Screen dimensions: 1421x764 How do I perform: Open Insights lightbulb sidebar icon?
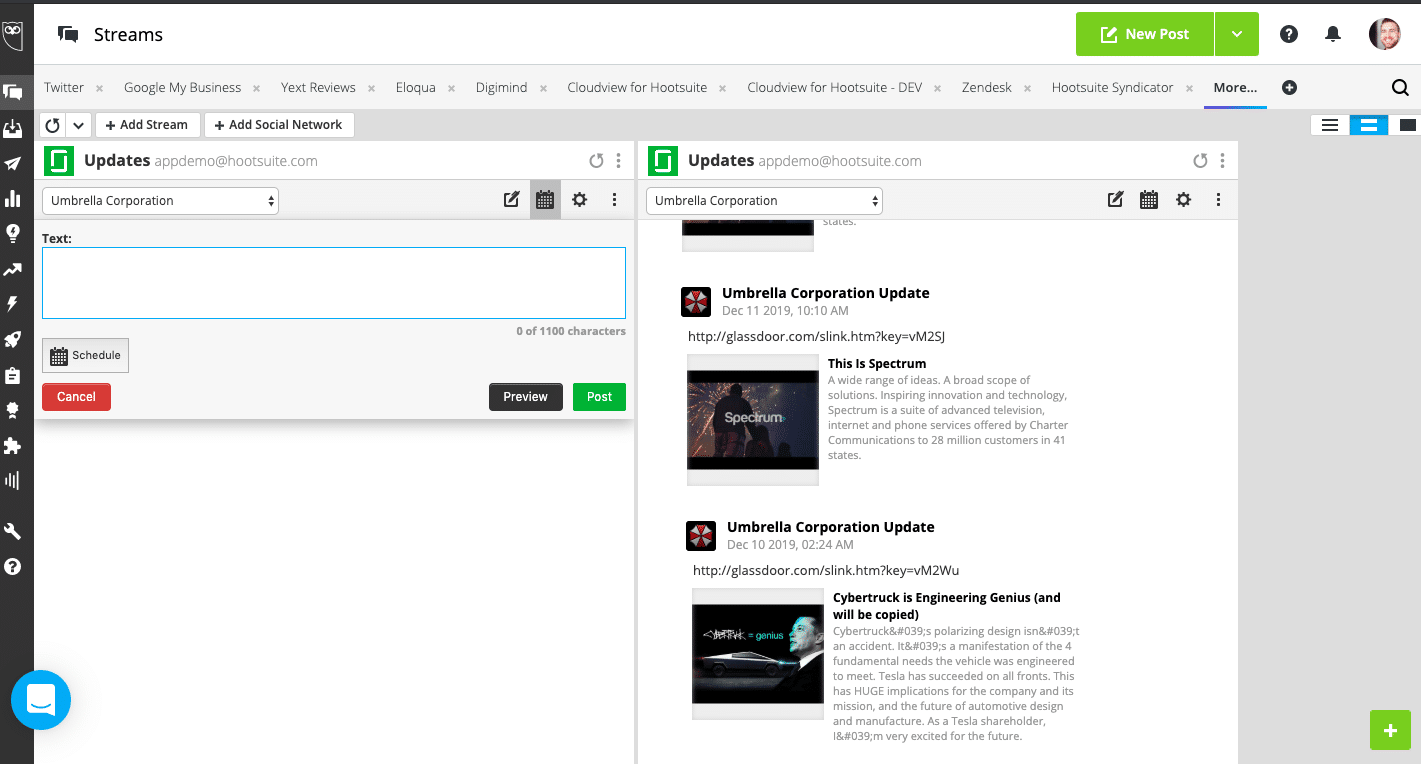(13, 233)
